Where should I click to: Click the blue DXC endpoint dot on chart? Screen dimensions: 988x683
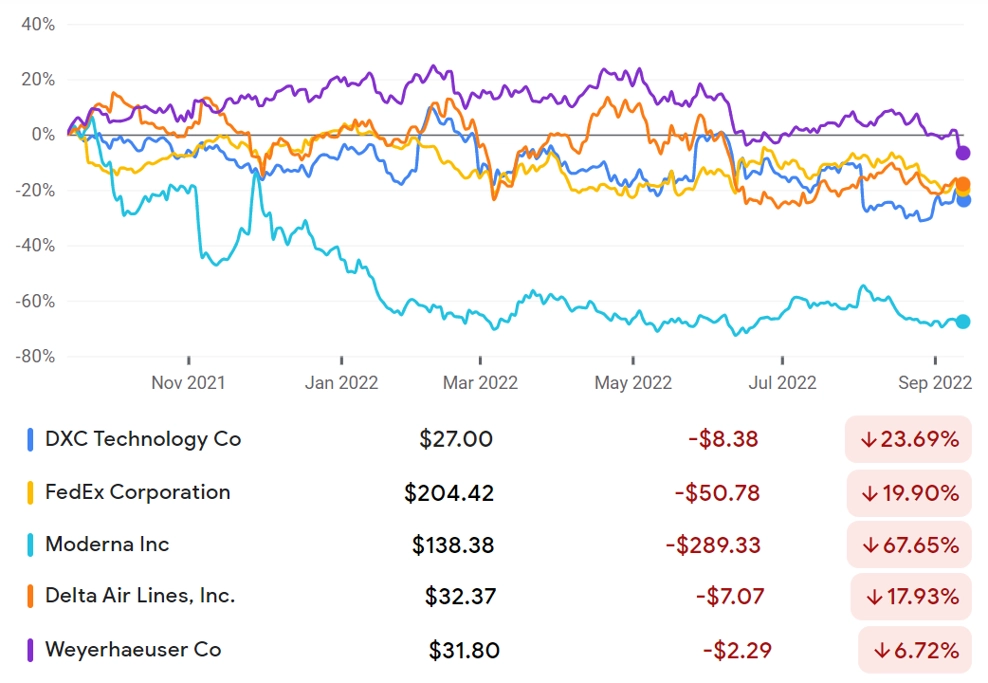[963, 200]
